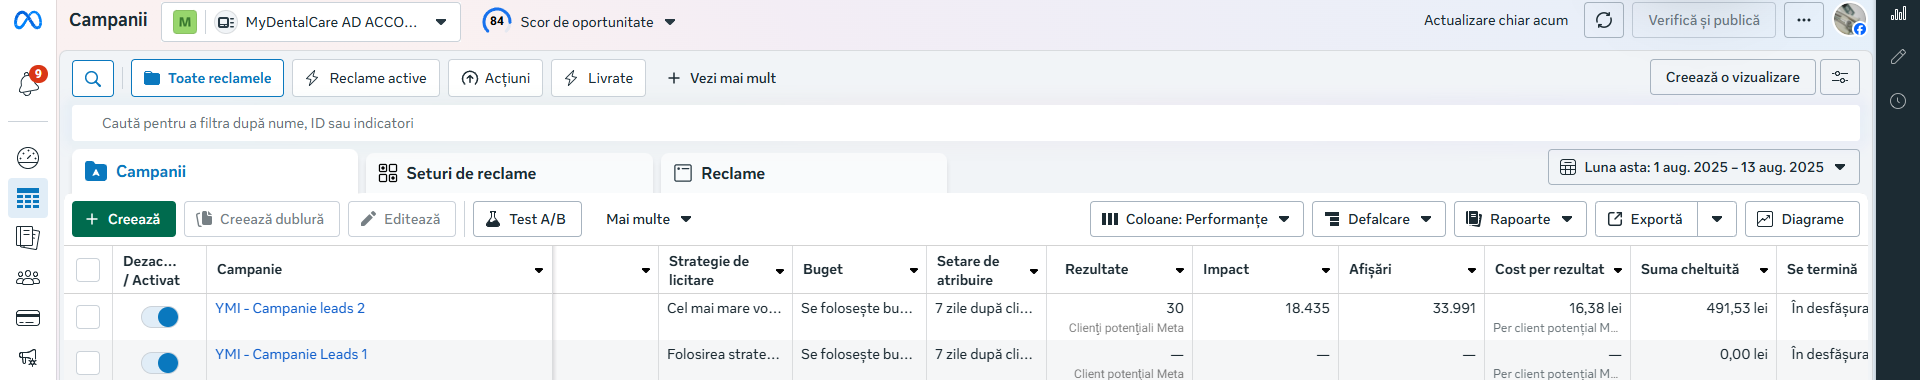Open the clock history icon on right rail

point(1898,101)
